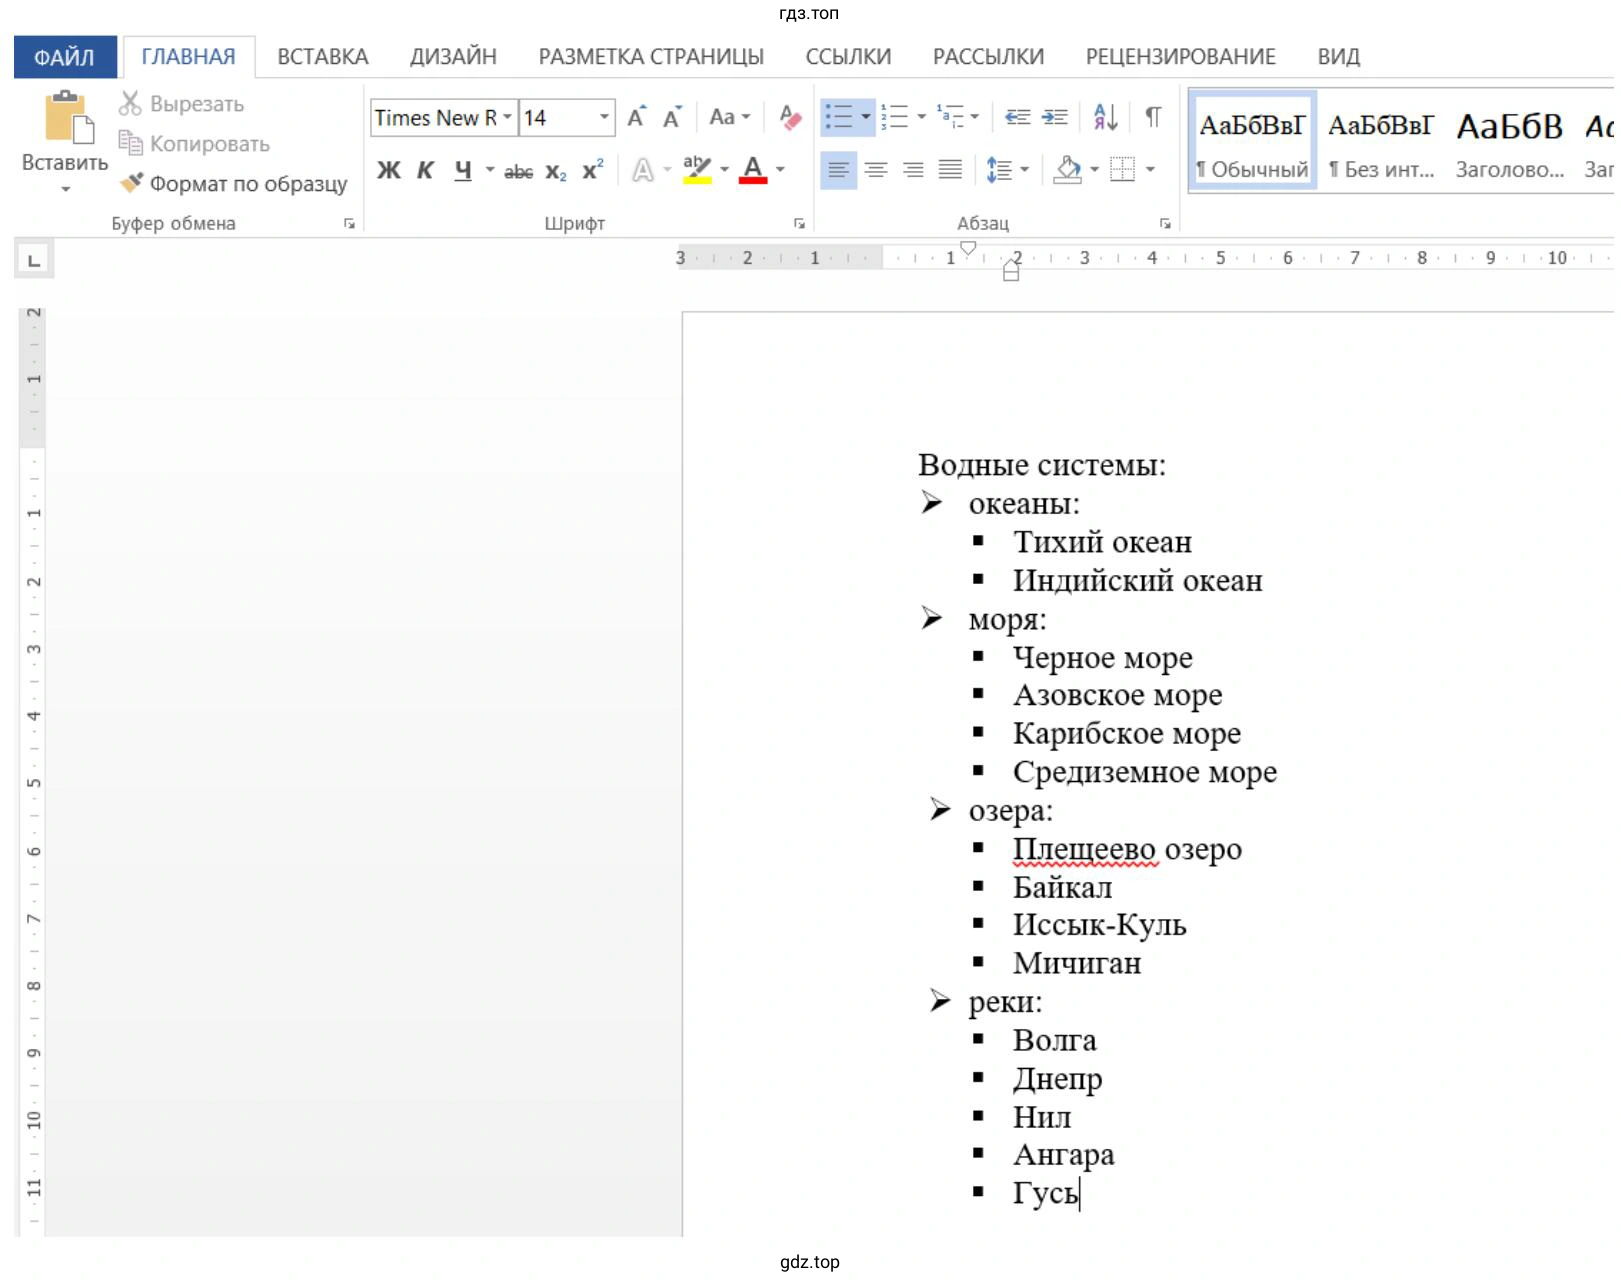1621x1282 pixels.
Task: Open the ФАЙЛ tab
Action: click(x=65, y=57)
